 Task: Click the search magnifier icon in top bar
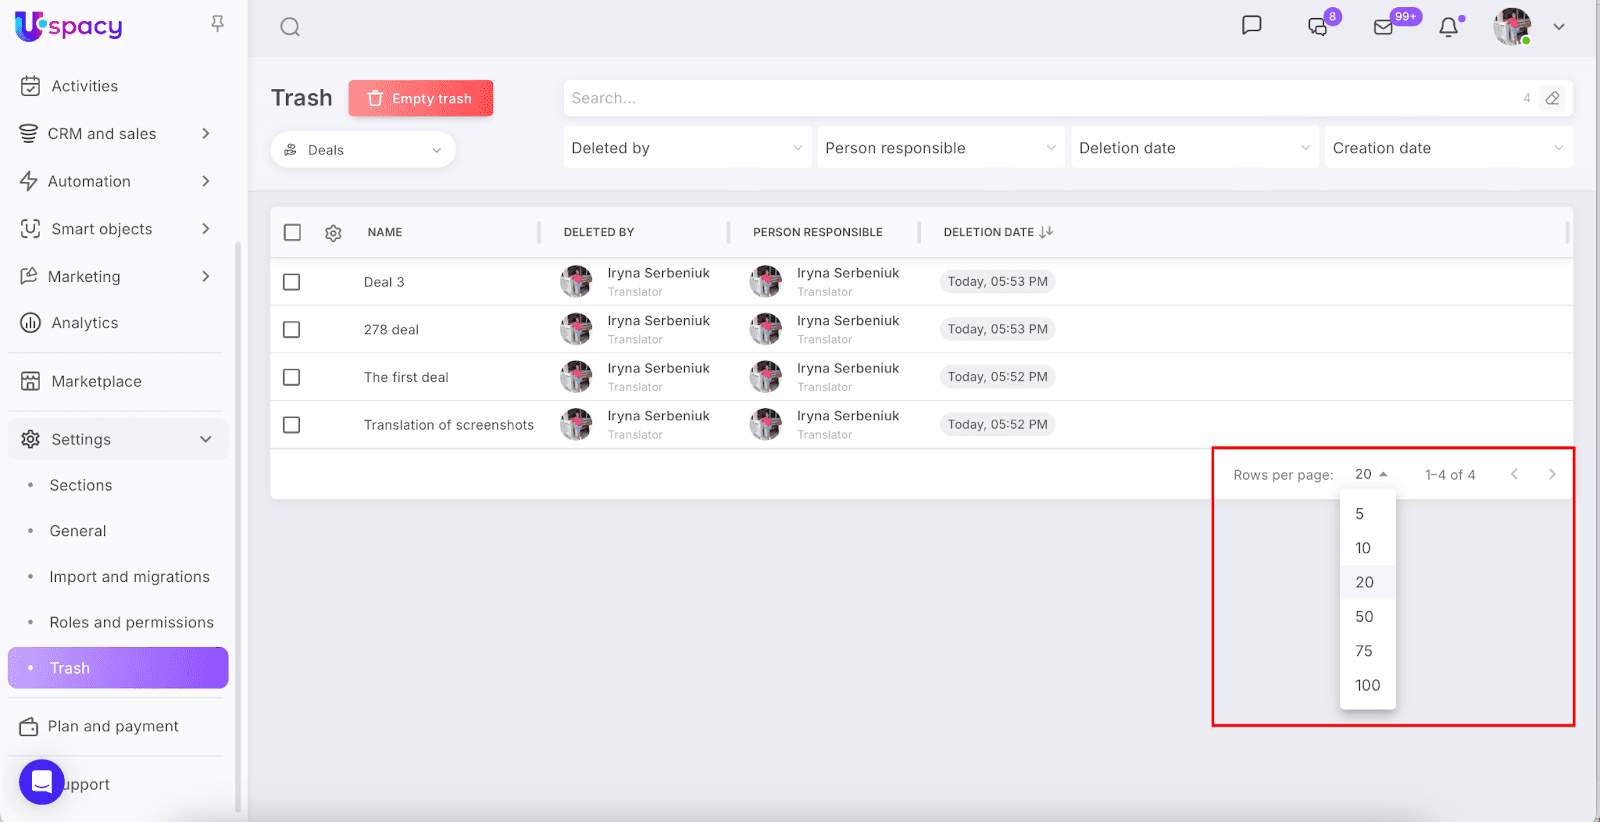[290, 27]
